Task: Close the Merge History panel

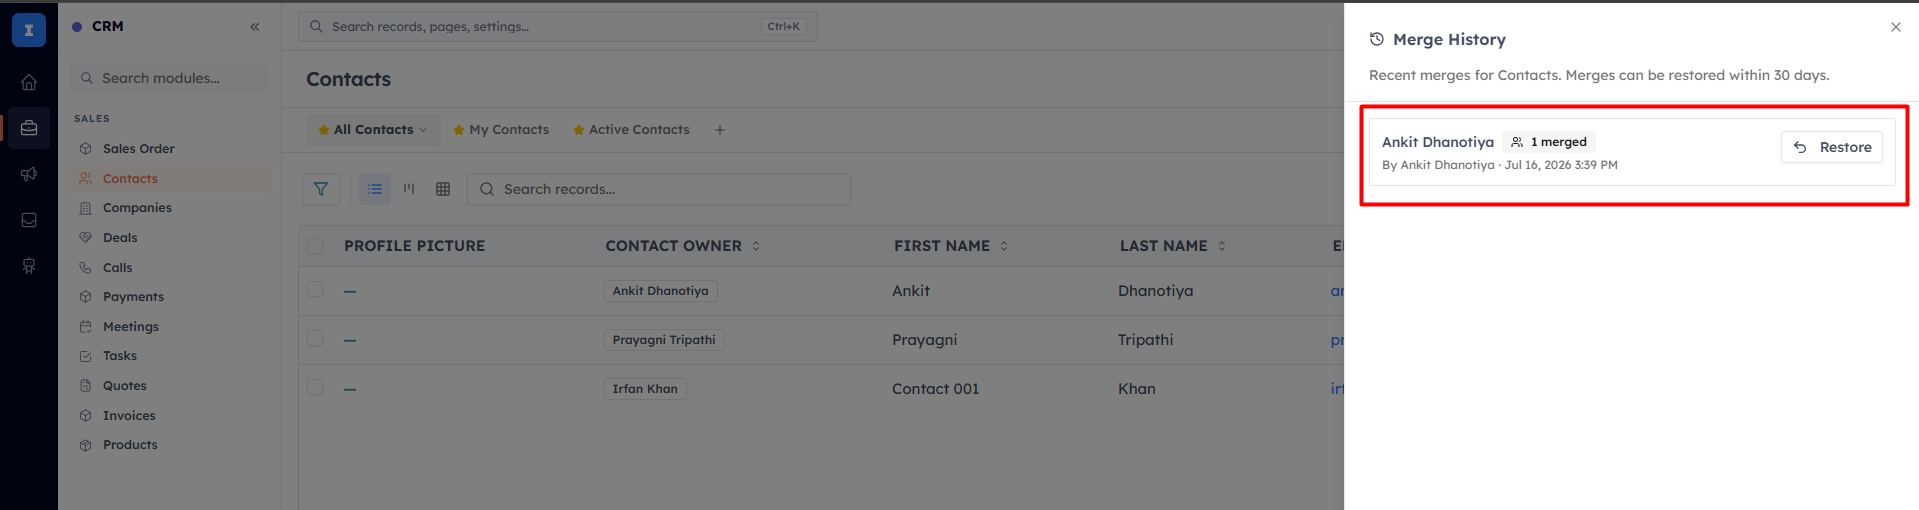Action: [1896, 27]
